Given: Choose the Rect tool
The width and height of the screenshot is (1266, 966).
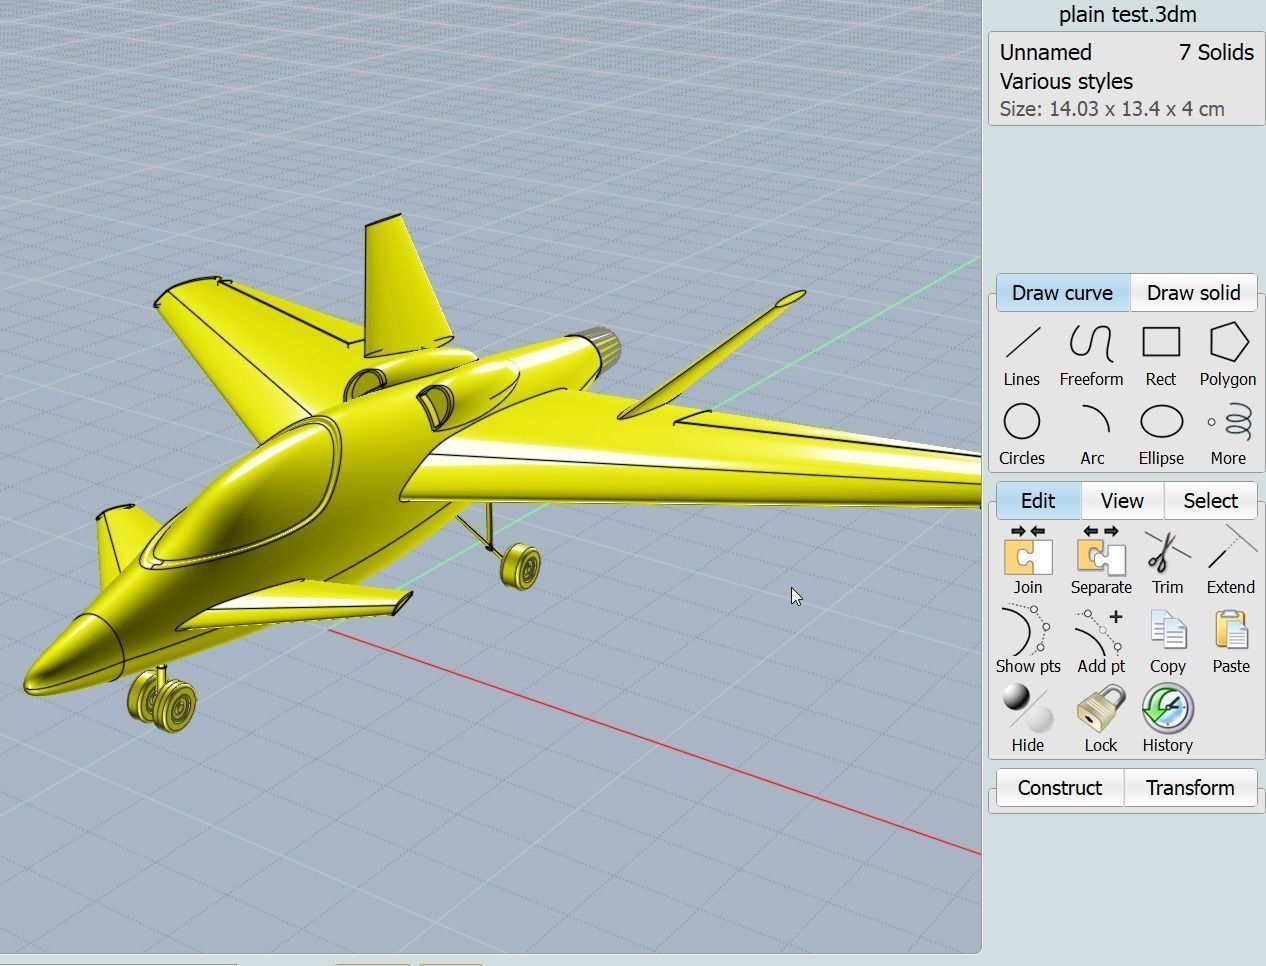Looking at the screenshot, I should pyautogui.click(x=1161, y=355).
